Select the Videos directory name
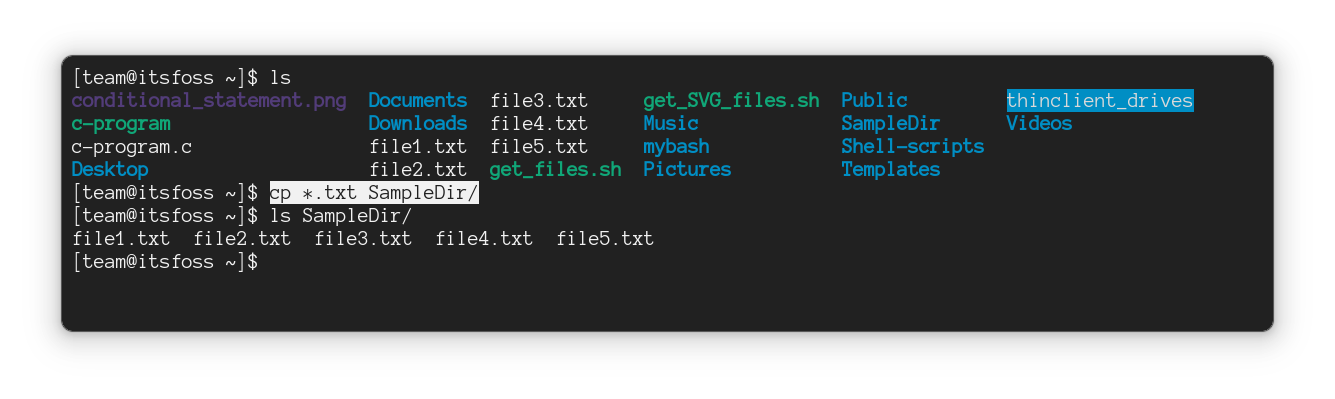Image resolution: width=1335 pixels, height=399 pixels. click(1039, 124)
